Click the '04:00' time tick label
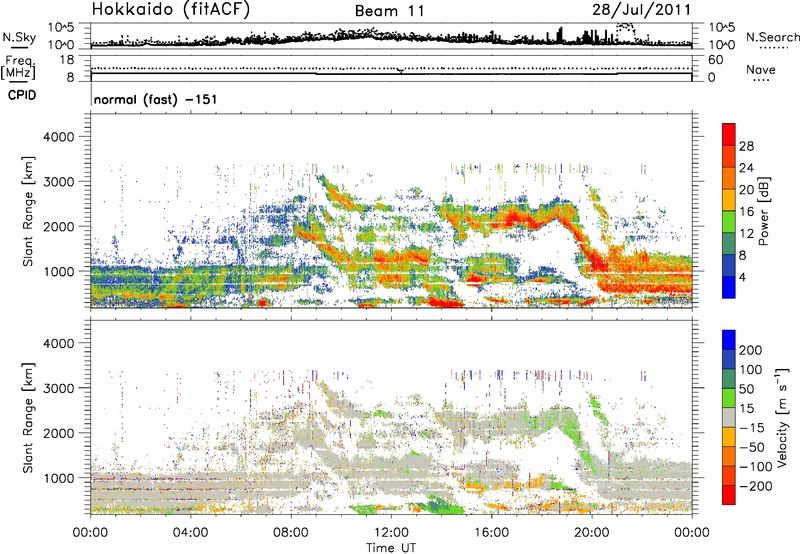The width and height of the screenshot is (800, 554). [x=190, y=533]
